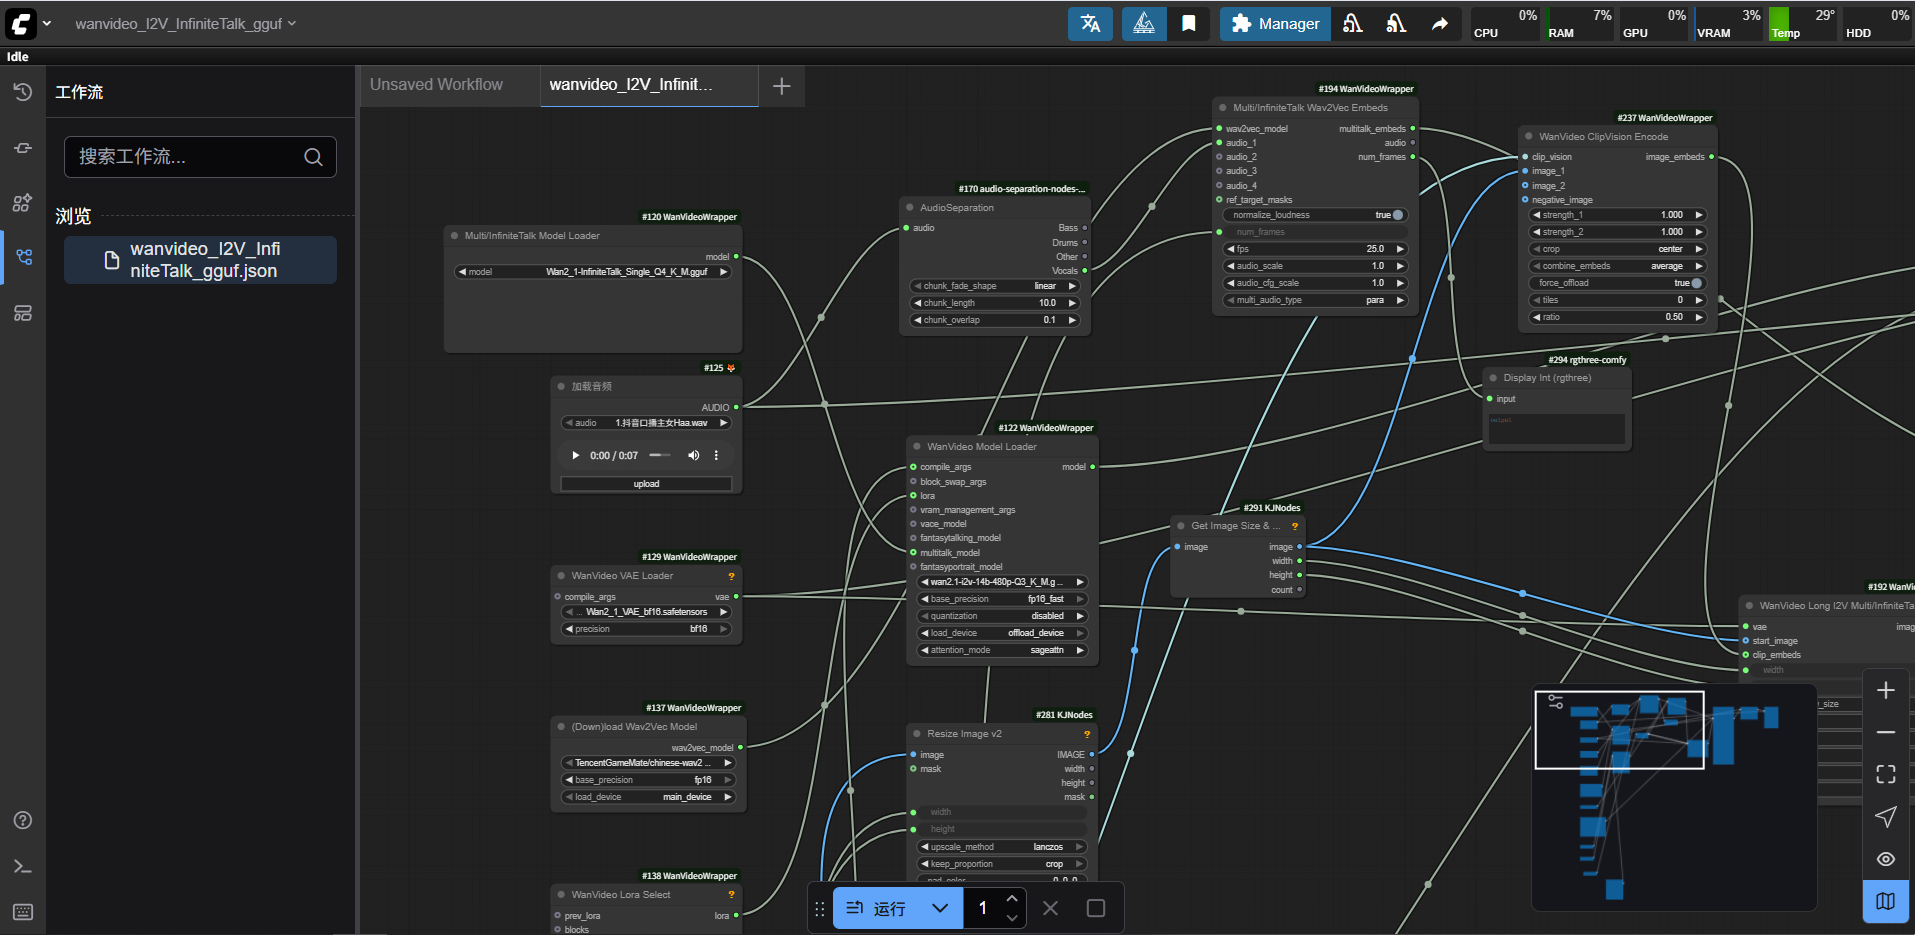Switch to the Unsaved Workflow tab
This screenshot has width=1915, height=935.
[437, 85]
